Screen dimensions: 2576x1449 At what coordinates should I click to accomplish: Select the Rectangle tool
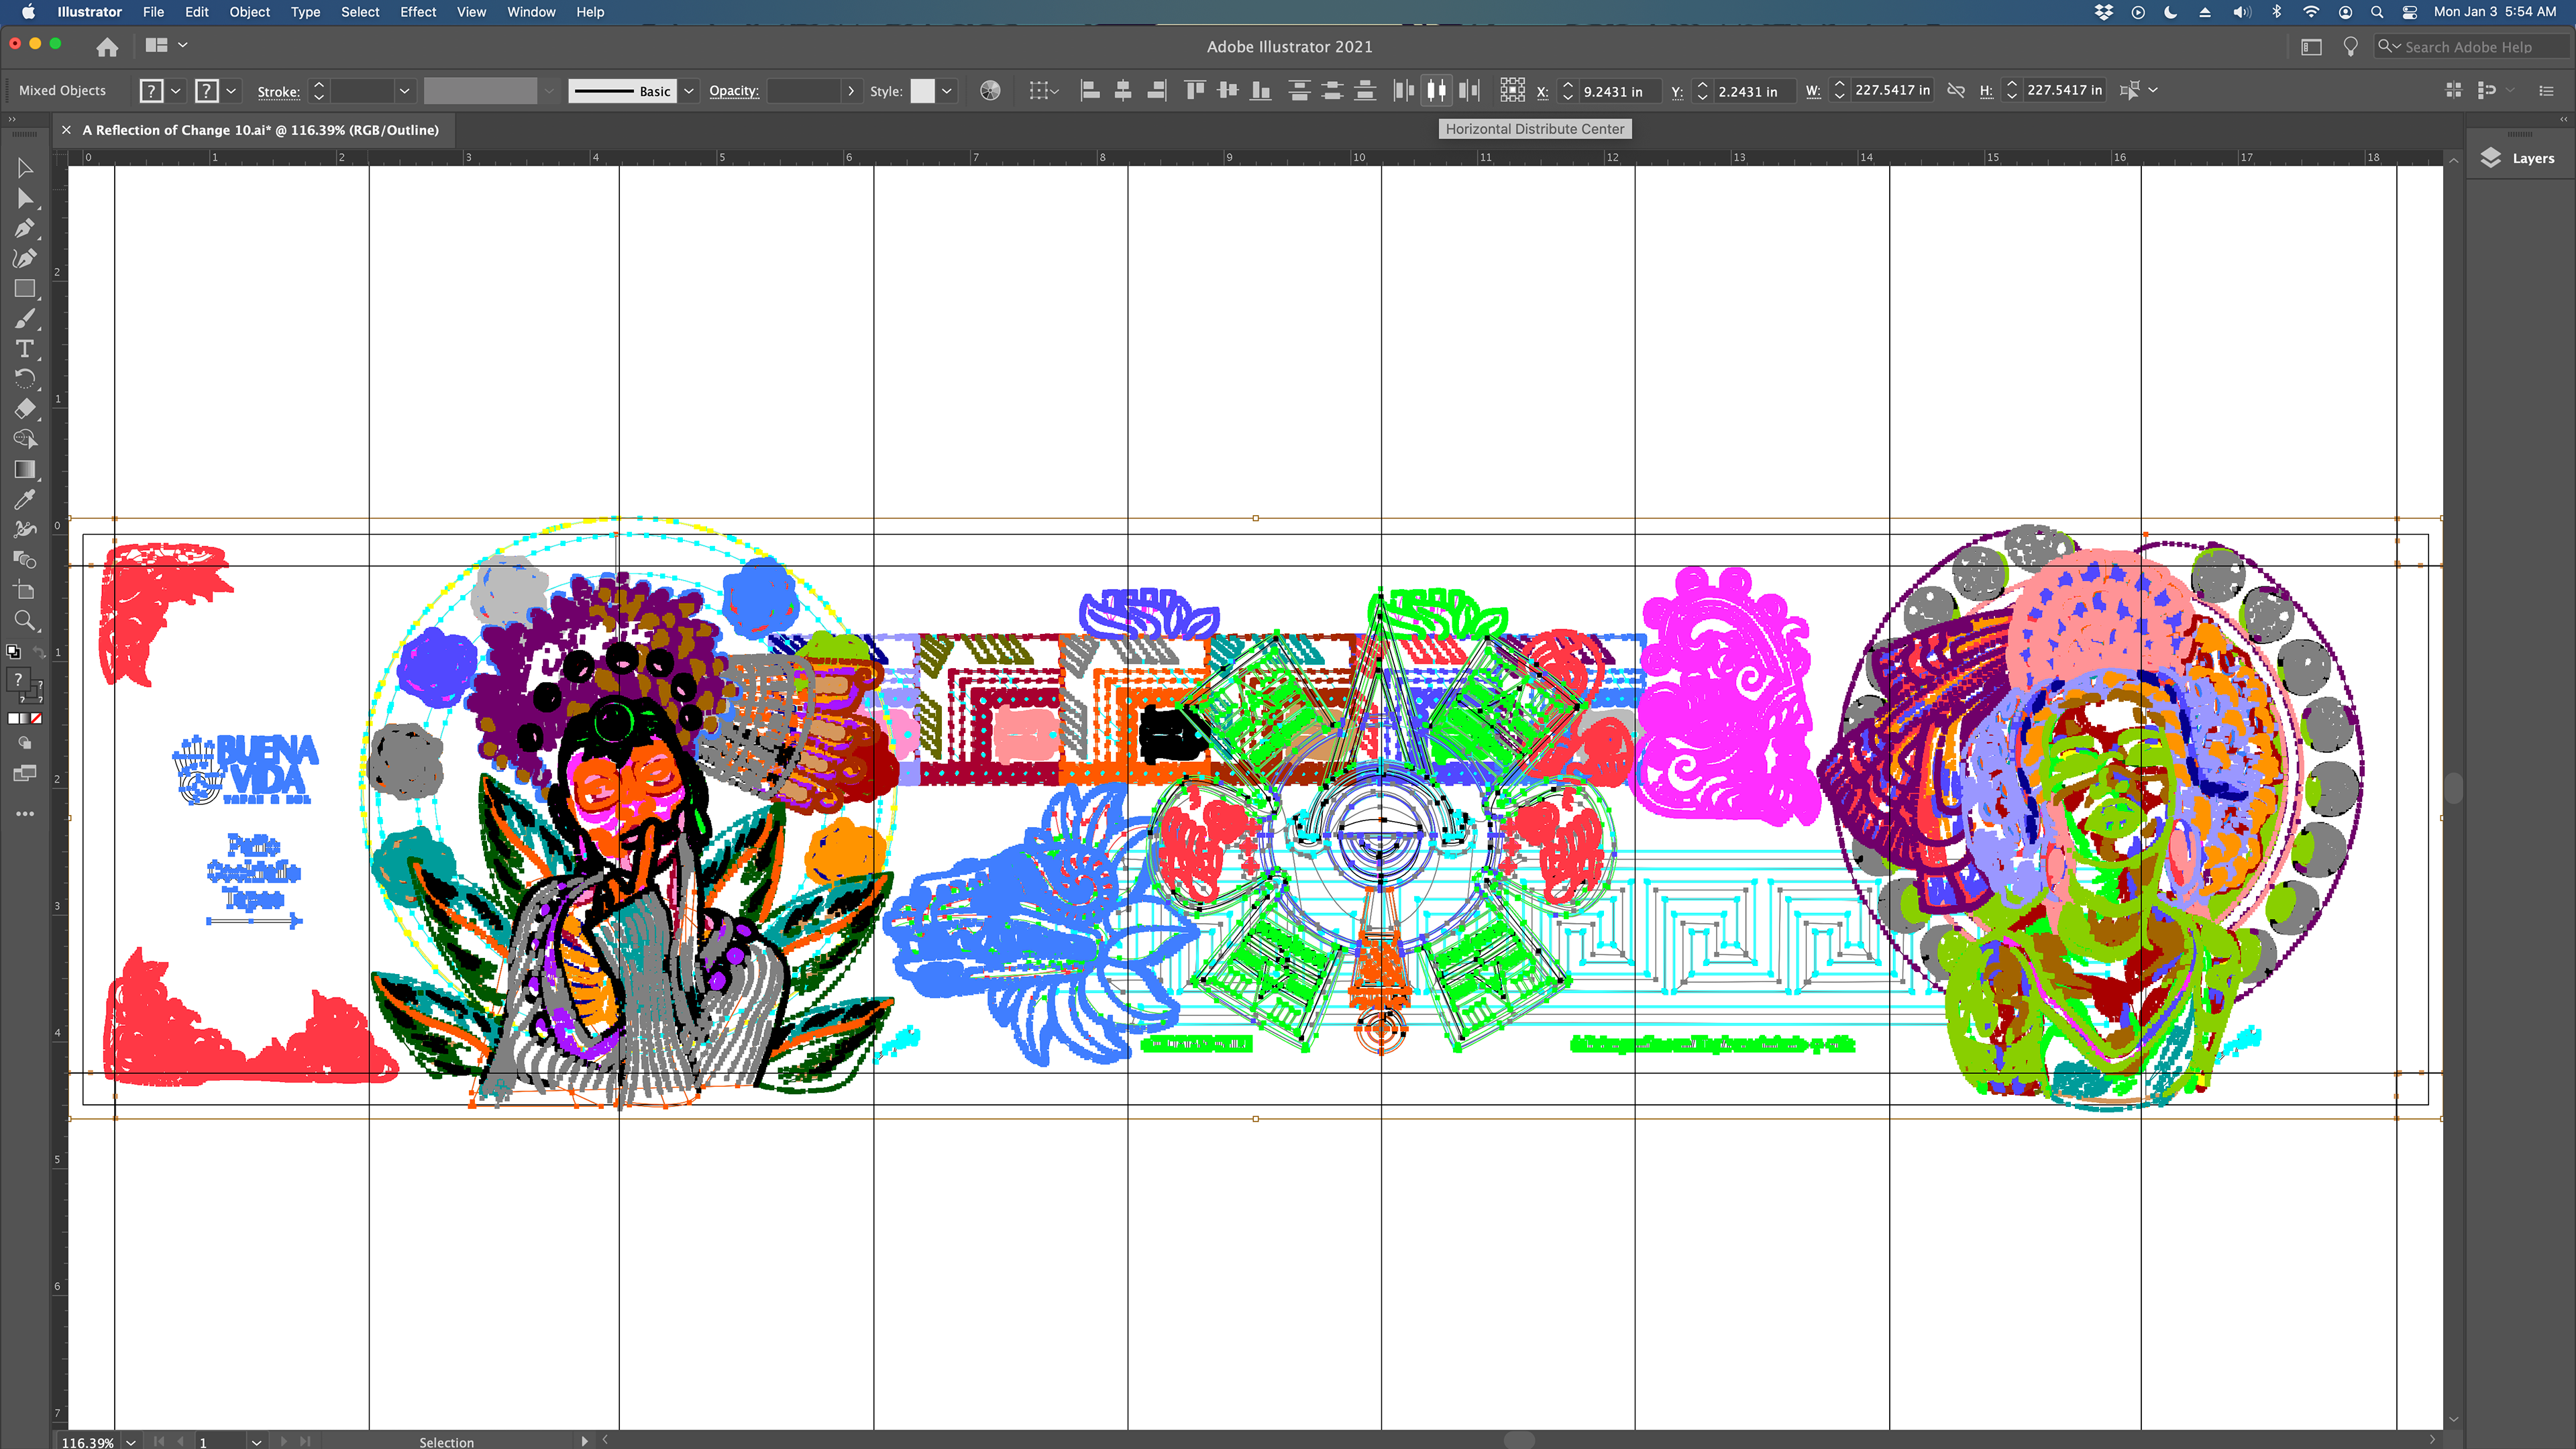tap(25, 289)
